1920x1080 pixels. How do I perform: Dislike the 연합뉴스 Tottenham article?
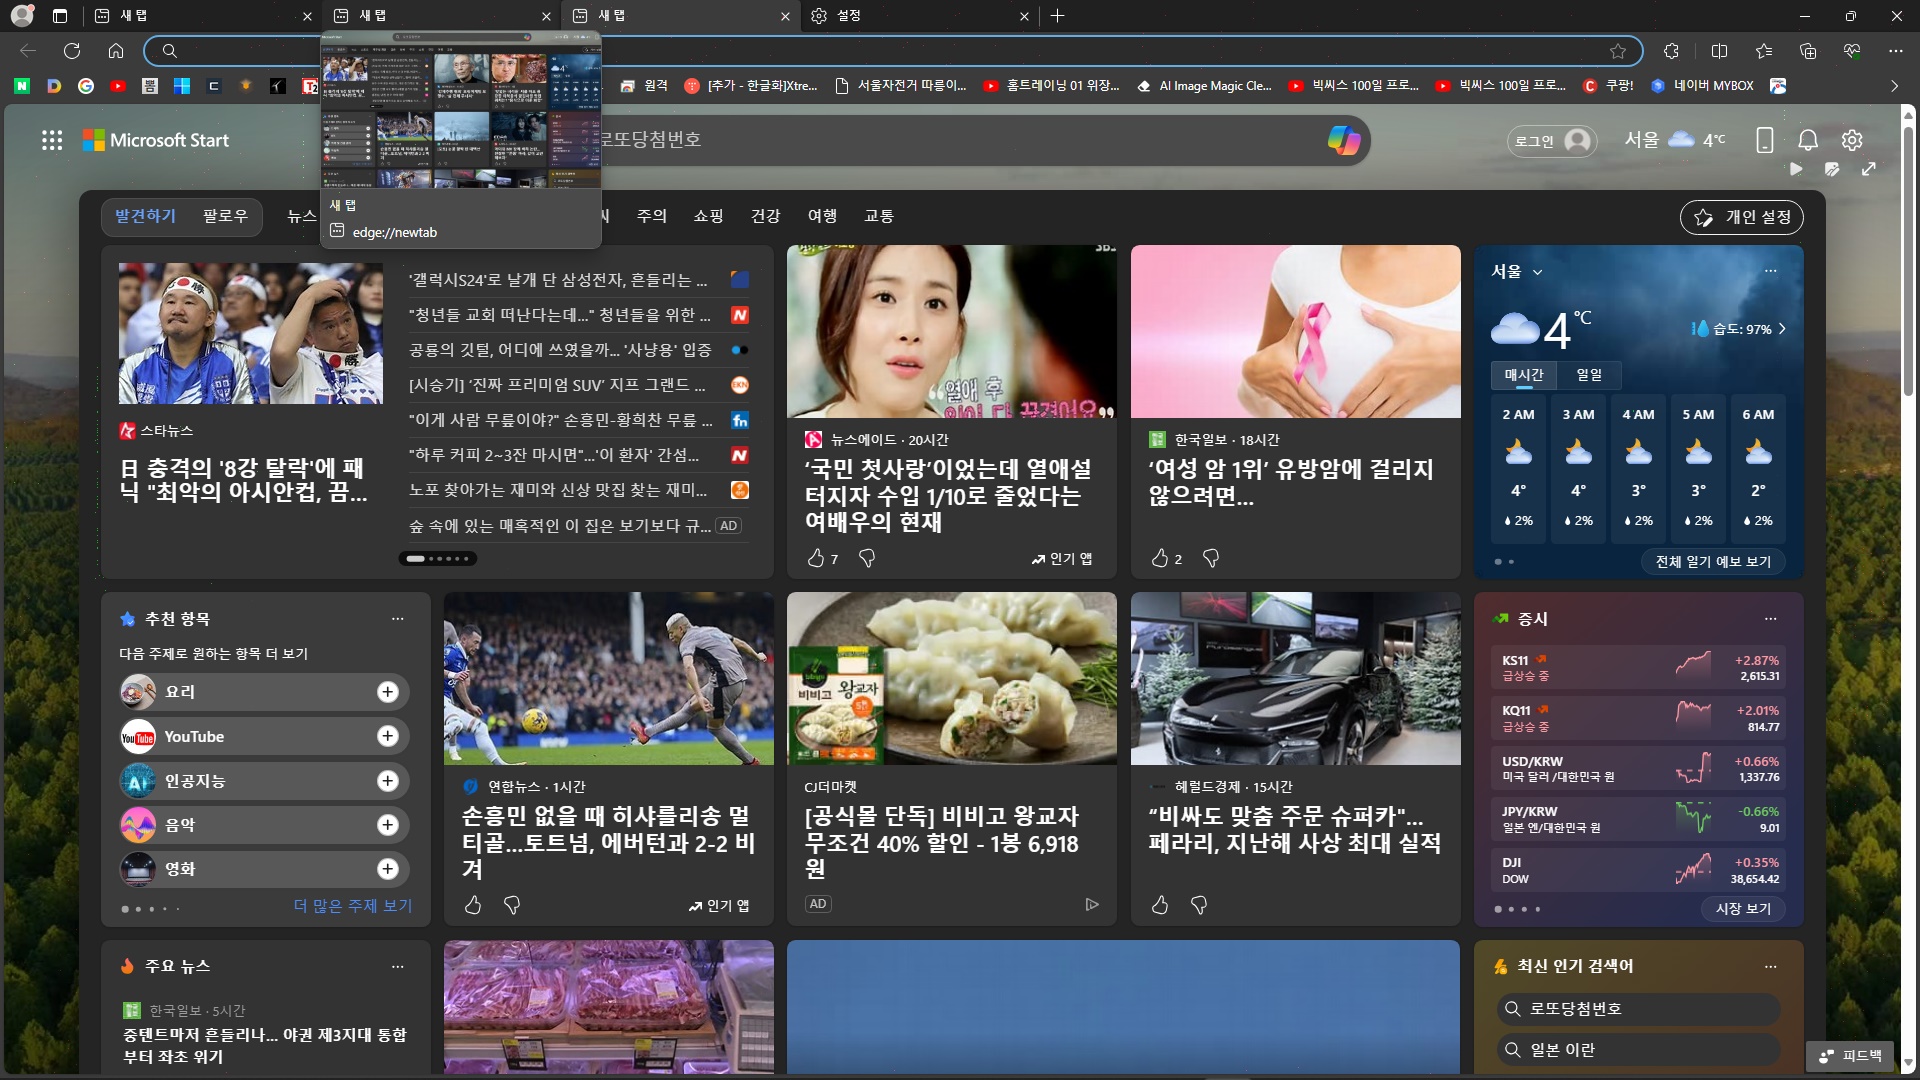pos(512,905)
